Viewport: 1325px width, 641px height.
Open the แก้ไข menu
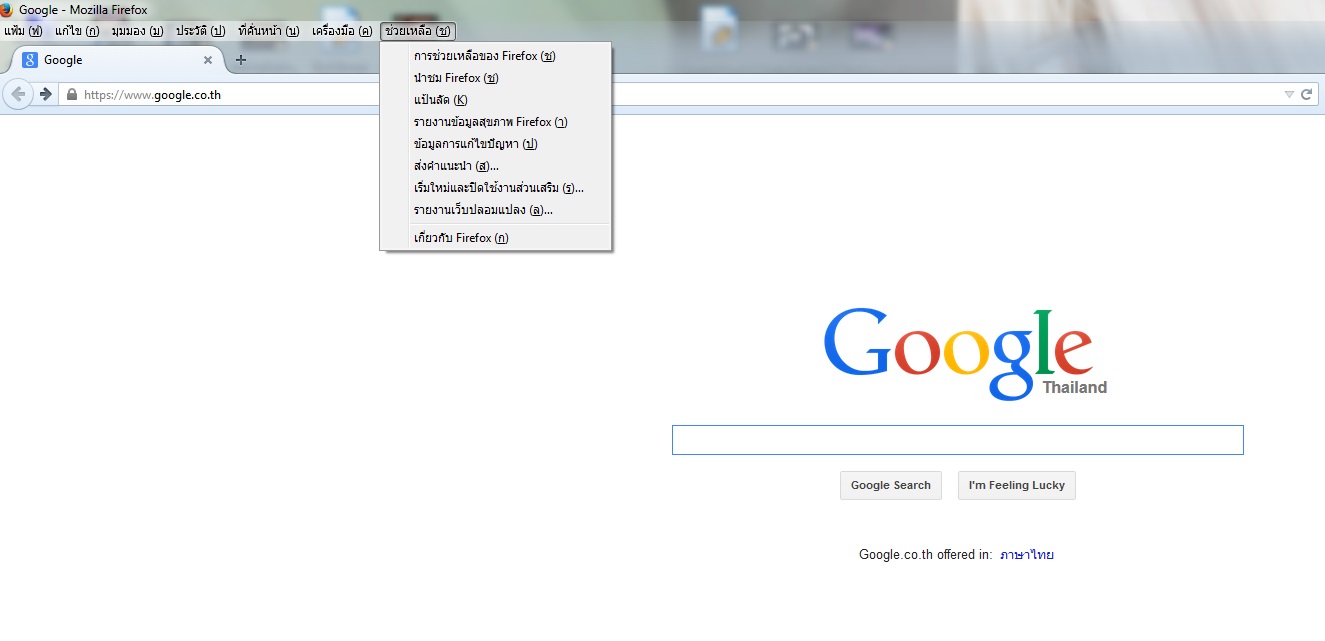[77, 31]
